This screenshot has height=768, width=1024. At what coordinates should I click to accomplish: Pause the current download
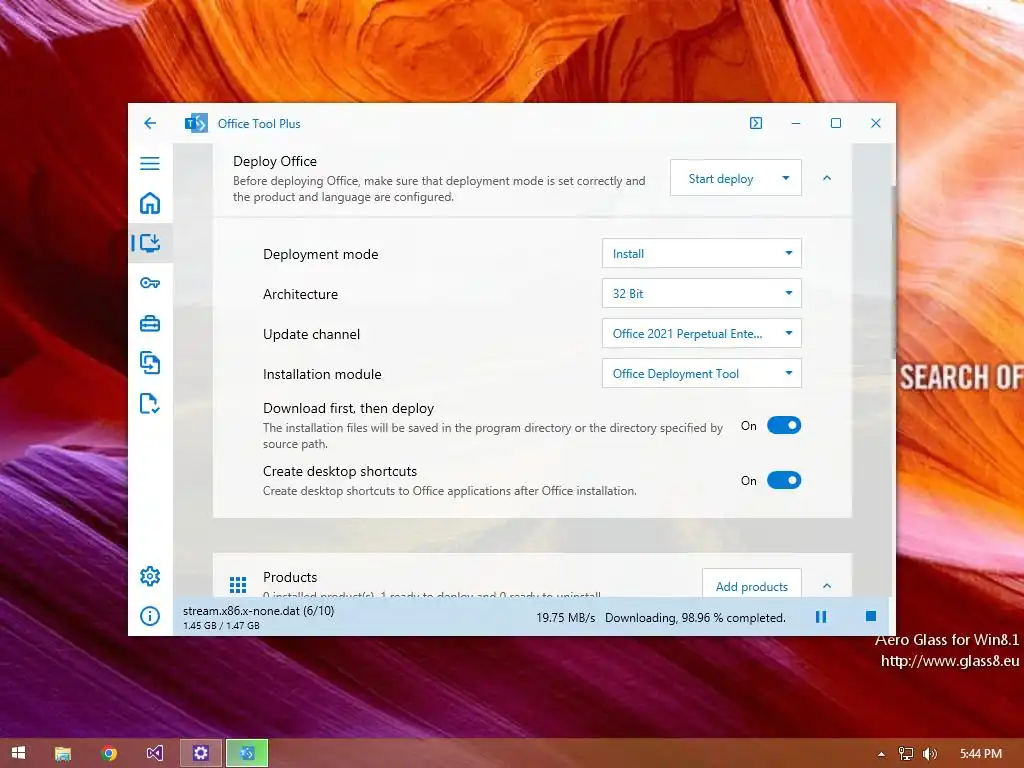(821, 616)
